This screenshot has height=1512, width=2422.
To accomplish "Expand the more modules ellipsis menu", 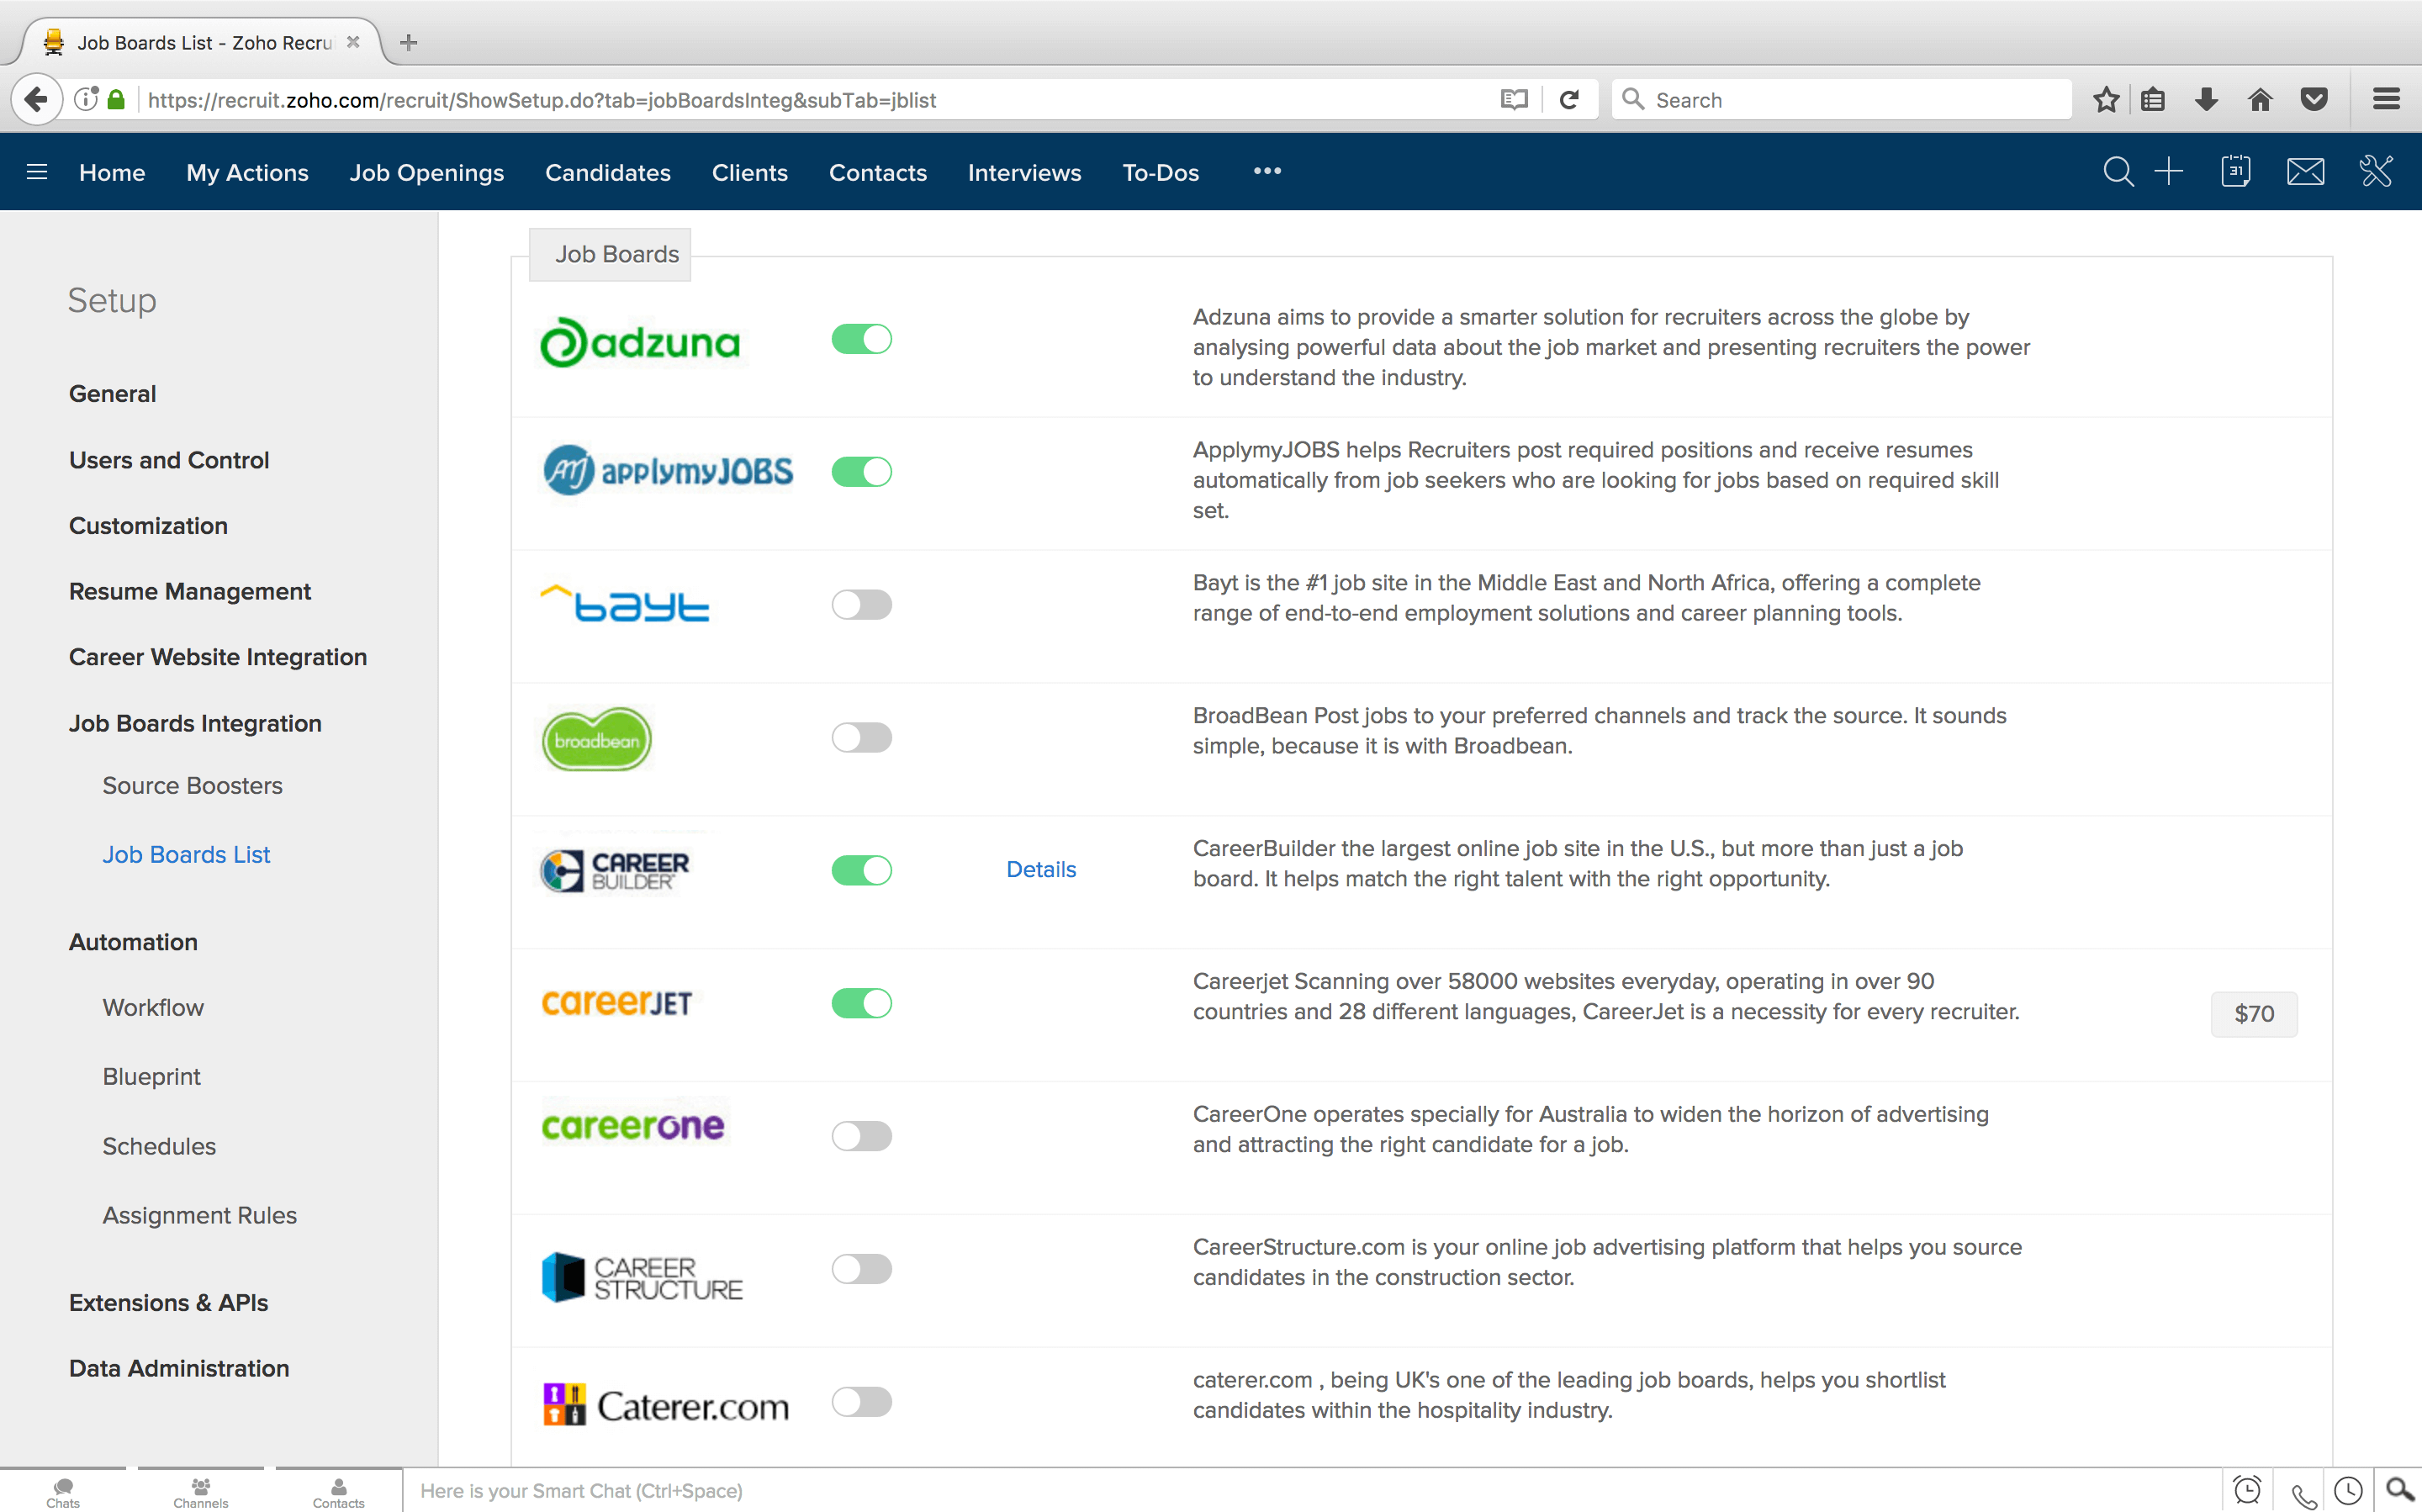I will pyautogui.click(x=1267, y=172).
